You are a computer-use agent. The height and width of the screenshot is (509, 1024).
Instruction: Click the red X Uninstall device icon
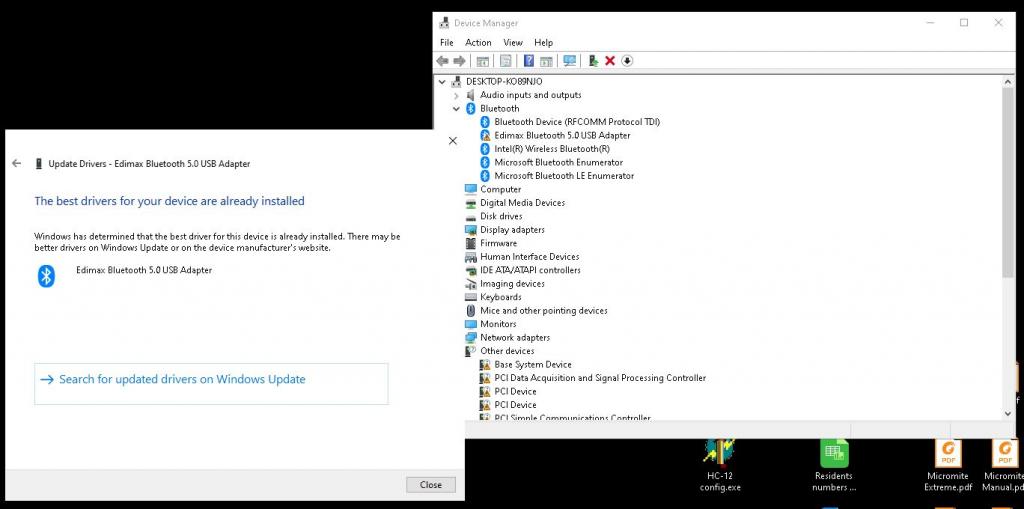pyautogui.click(x=610, y=61)
